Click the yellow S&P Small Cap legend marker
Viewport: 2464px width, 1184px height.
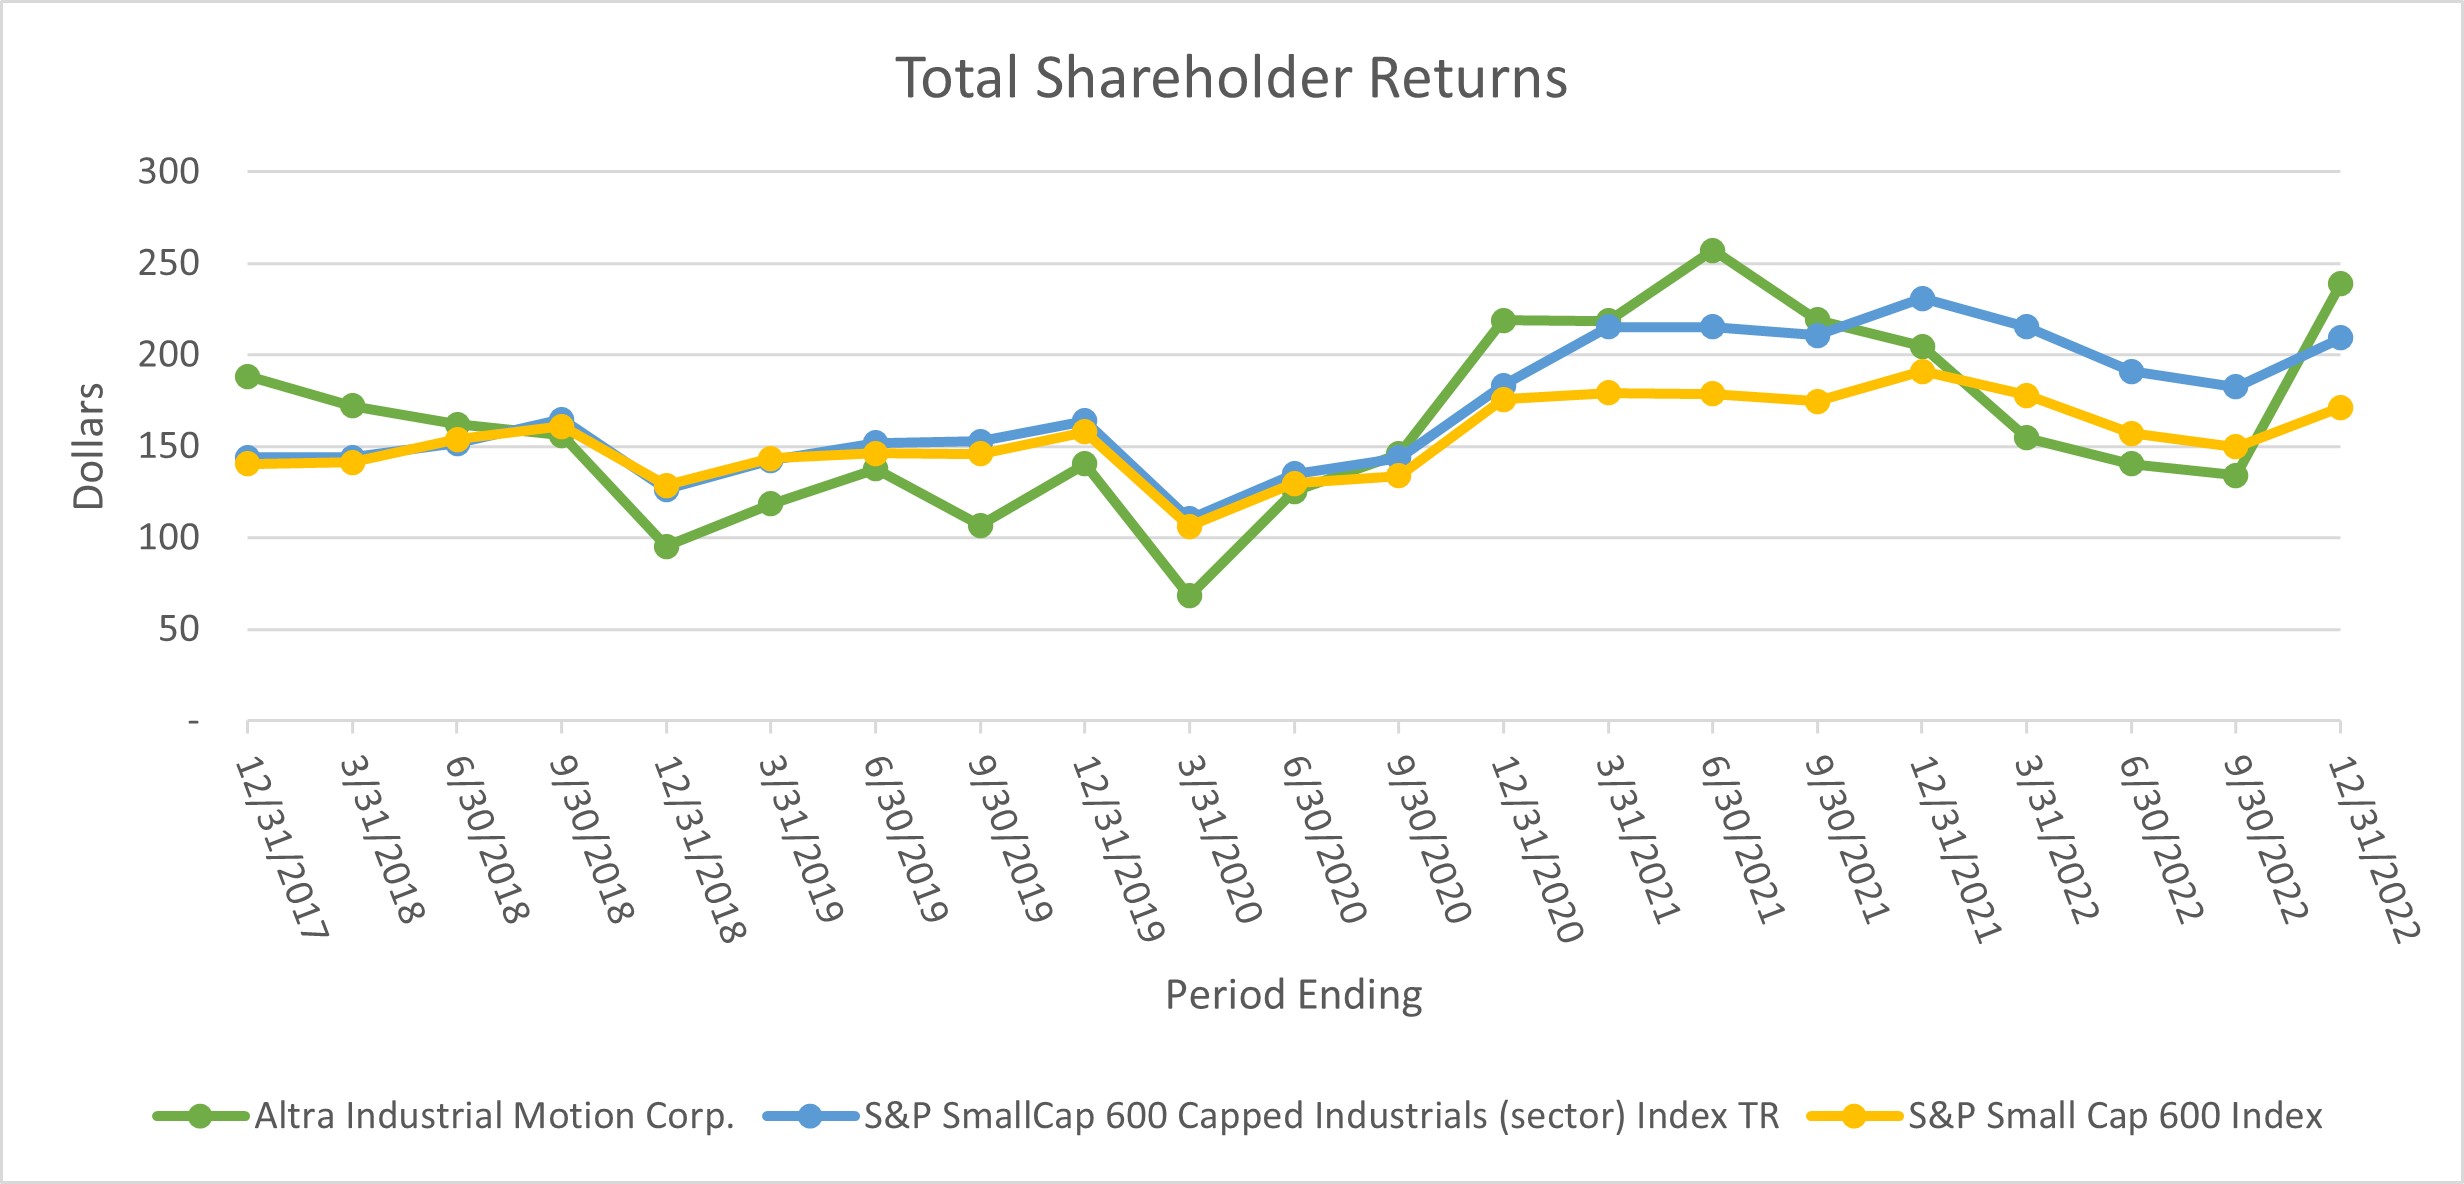pos(1854,1116)
